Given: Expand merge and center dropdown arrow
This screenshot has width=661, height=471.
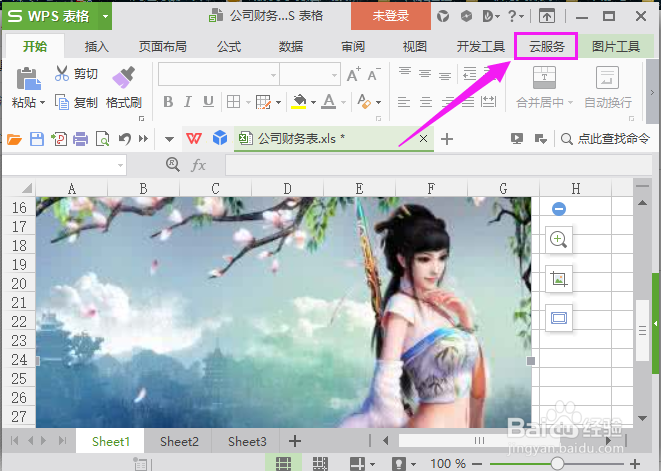Looking at the screenshot, I should point(570,102).
